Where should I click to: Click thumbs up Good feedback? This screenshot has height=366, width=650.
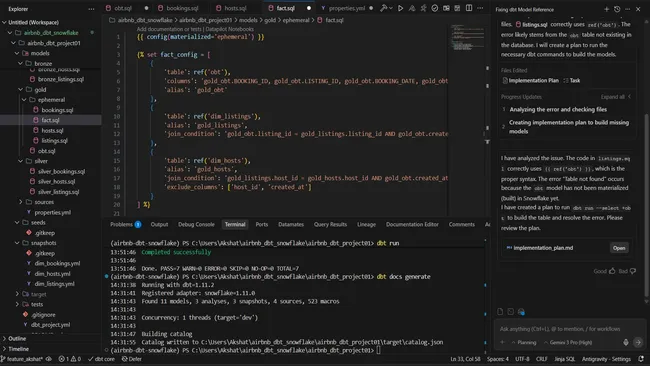(612, 271)
